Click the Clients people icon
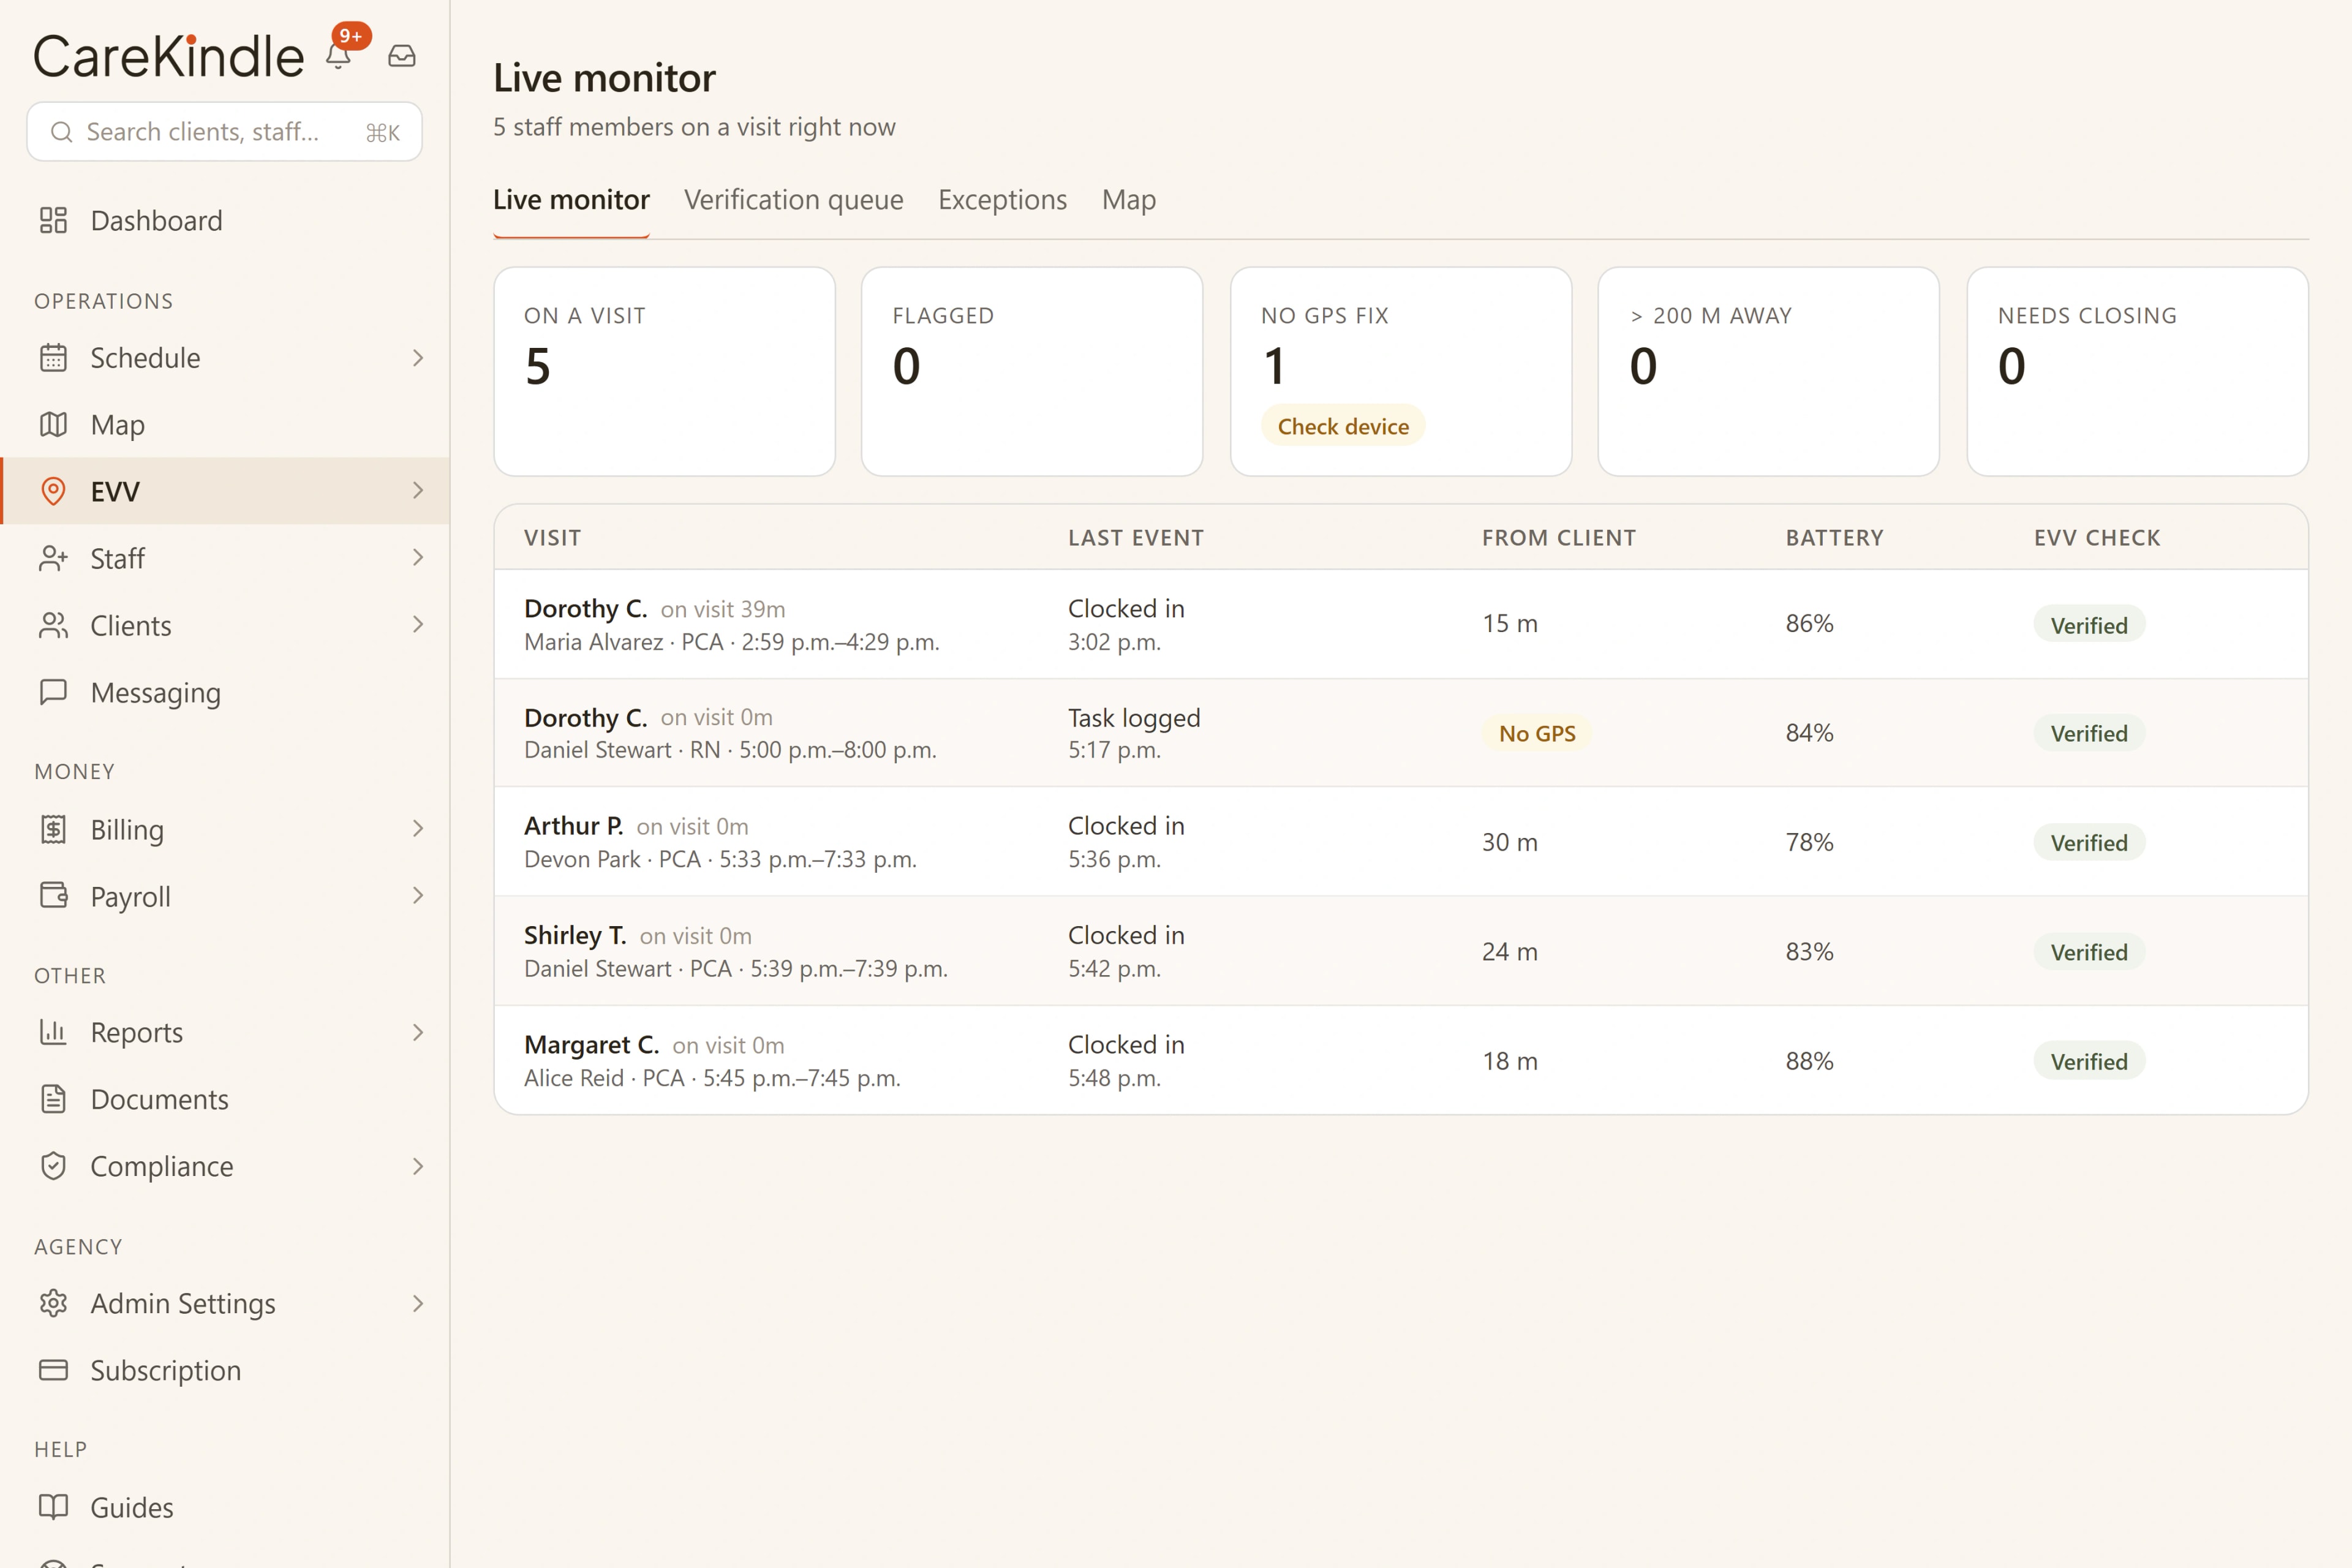 pos(53,625)
